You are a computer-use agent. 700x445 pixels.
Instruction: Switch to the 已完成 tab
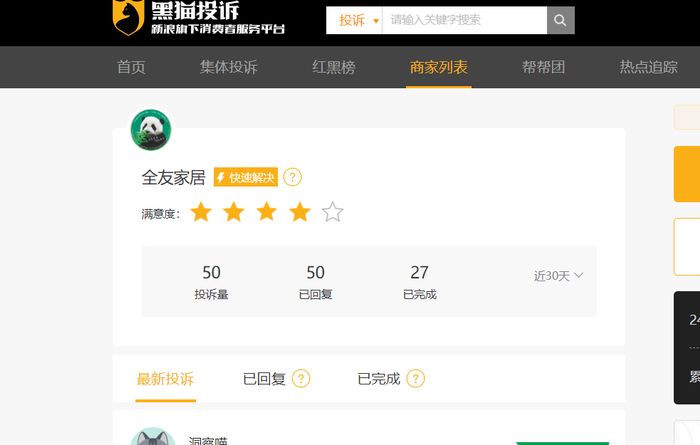(379, 379)
